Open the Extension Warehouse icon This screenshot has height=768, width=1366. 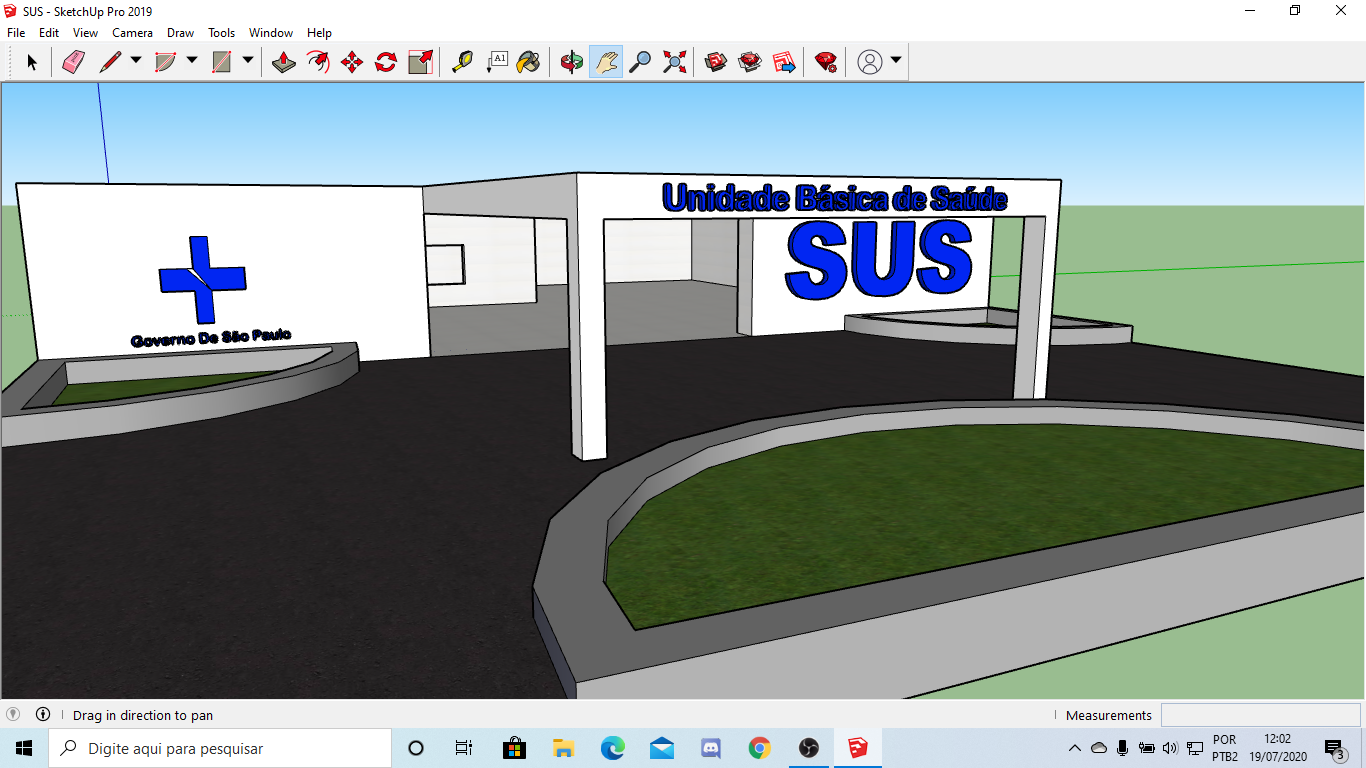coord(750,62)
